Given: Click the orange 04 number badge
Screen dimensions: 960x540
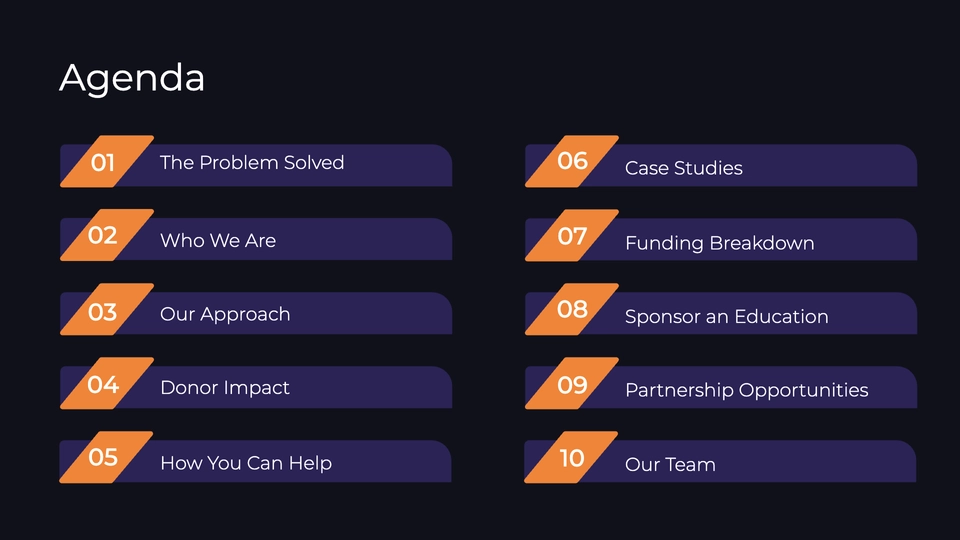Looking at the screenshot, I should pyautogui.click(x=107, y=383).
